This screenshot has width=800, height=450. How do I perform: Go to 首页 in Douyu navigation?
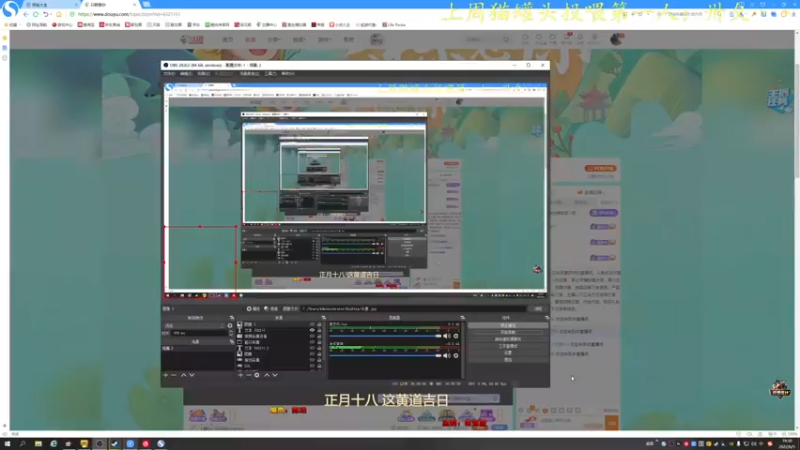228,40
